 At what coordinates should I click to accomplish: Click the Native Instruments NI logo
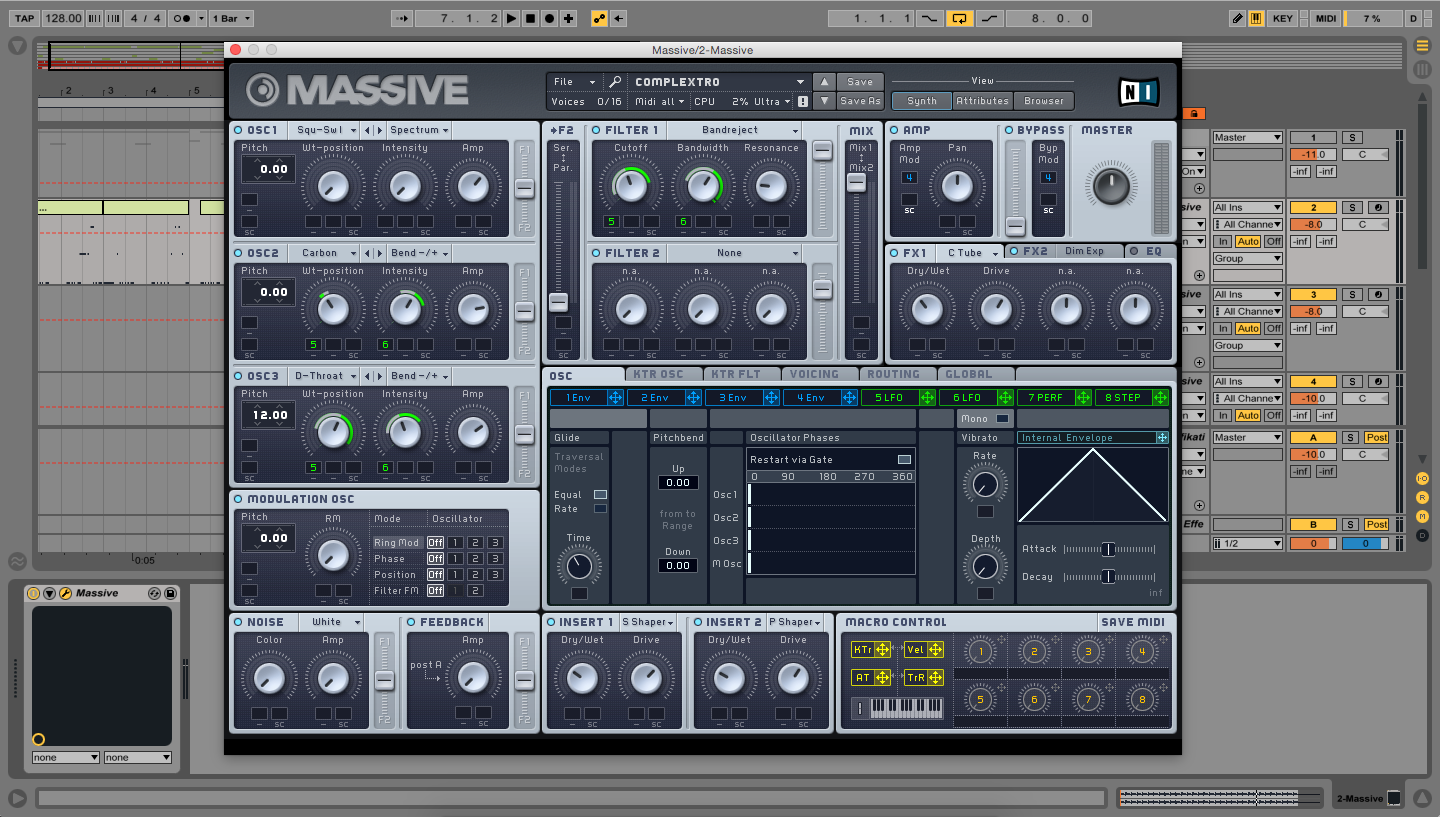[1139, 92]
